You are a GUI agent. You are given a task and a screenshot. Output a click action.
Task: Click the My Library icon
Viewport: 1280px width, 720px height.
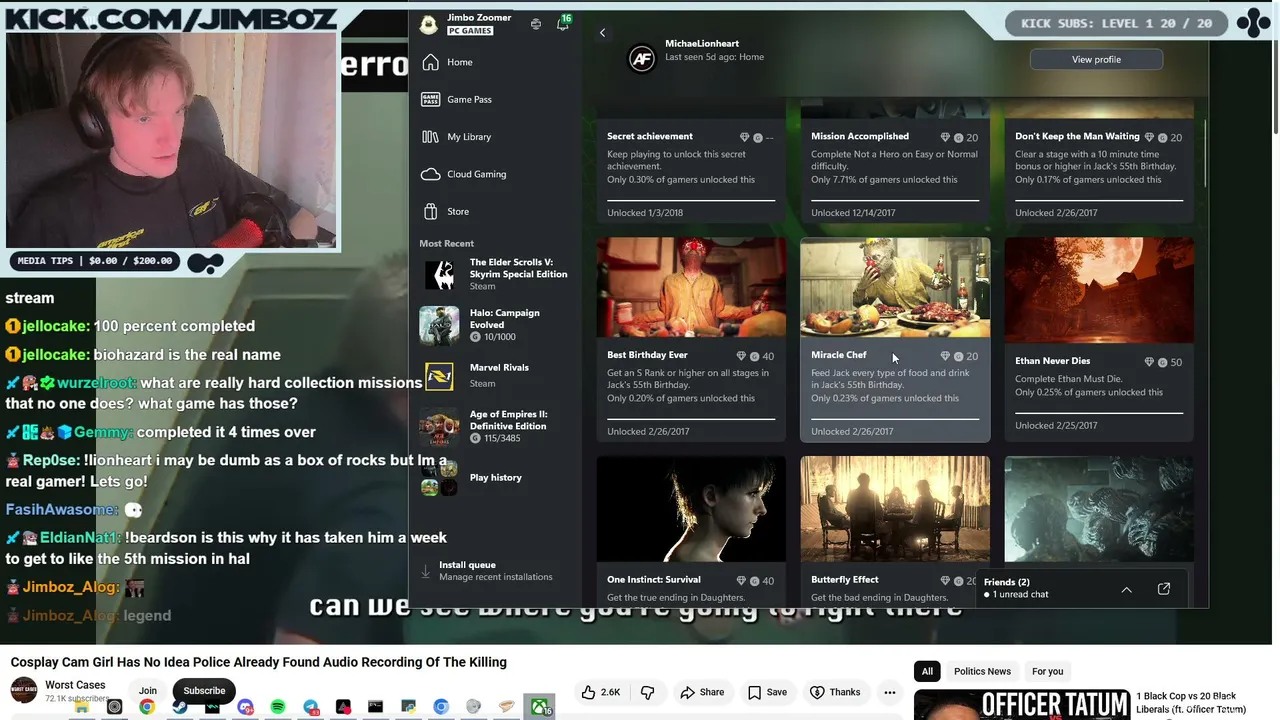coord(430,137)
